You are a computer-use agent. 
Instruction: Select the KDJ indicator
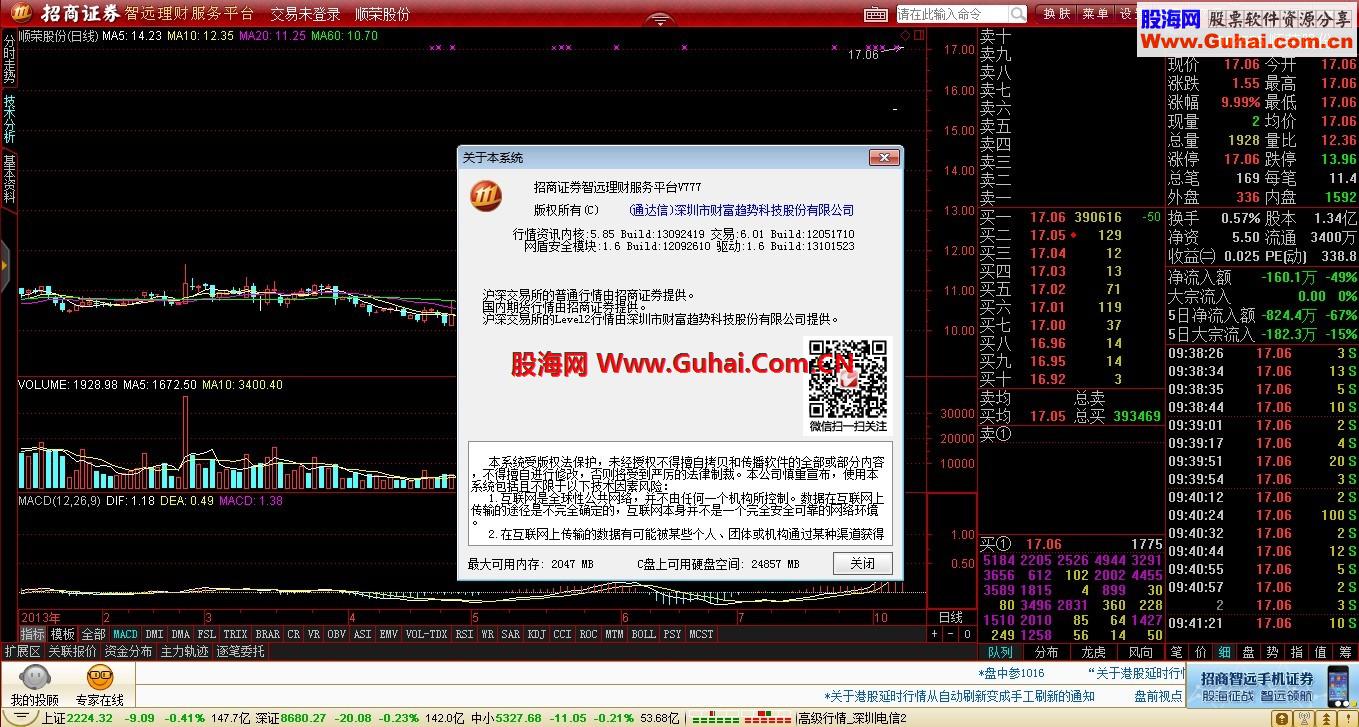[536, 634]
